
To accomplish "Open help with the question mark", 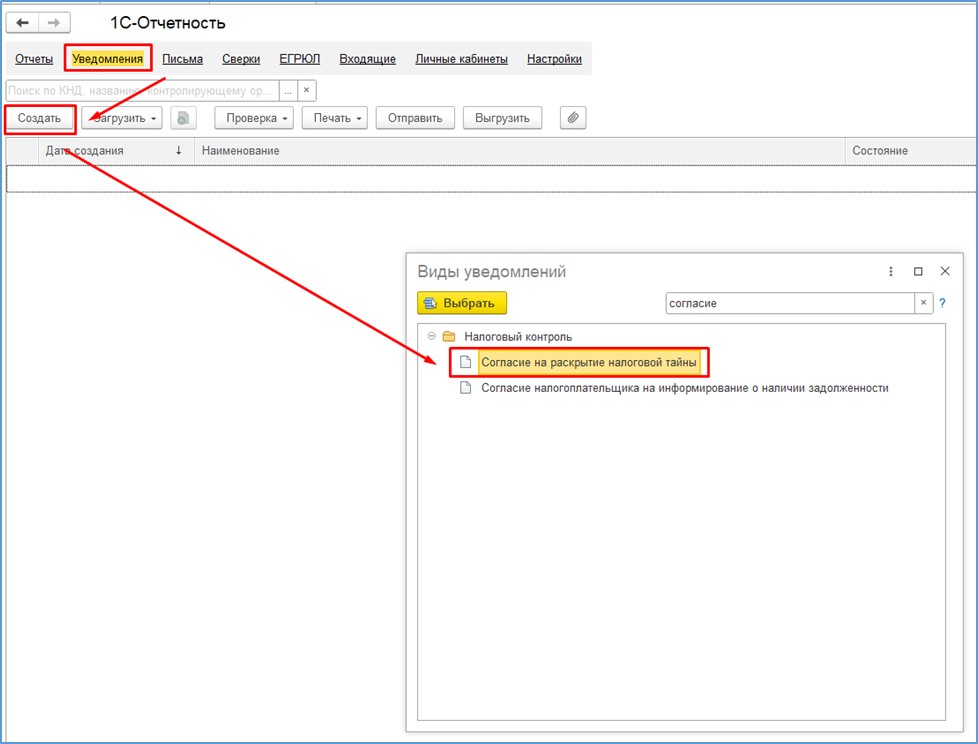I will [942, 303].
